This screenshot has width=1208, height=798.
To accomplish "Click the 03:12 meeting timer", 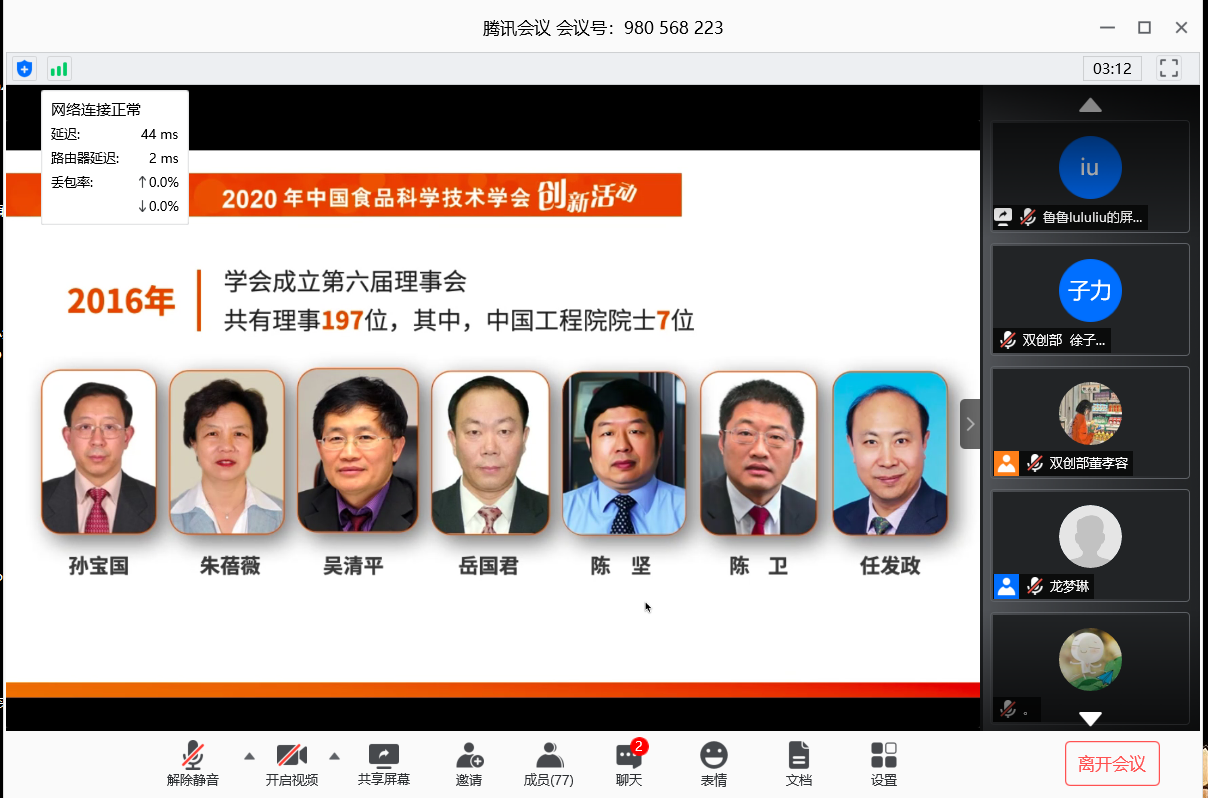I will point(1112,68).
